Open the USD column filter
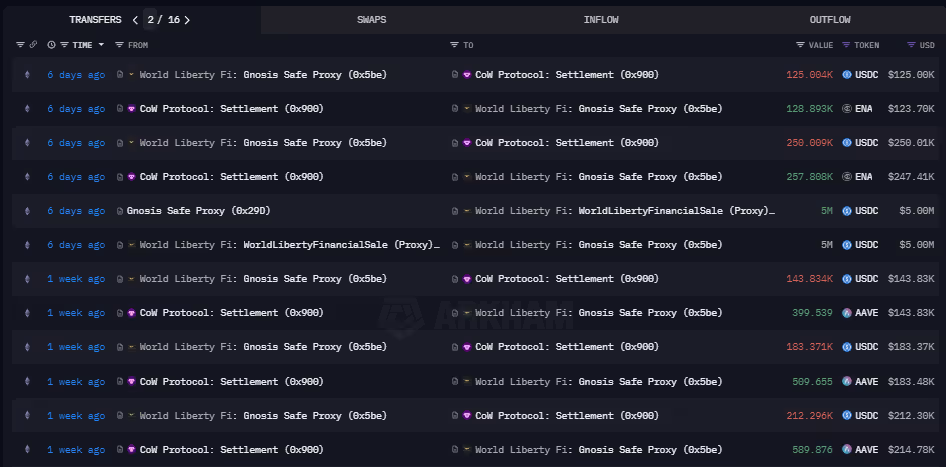946x467 pixels. pyautogui.click(x=911, y=45)
